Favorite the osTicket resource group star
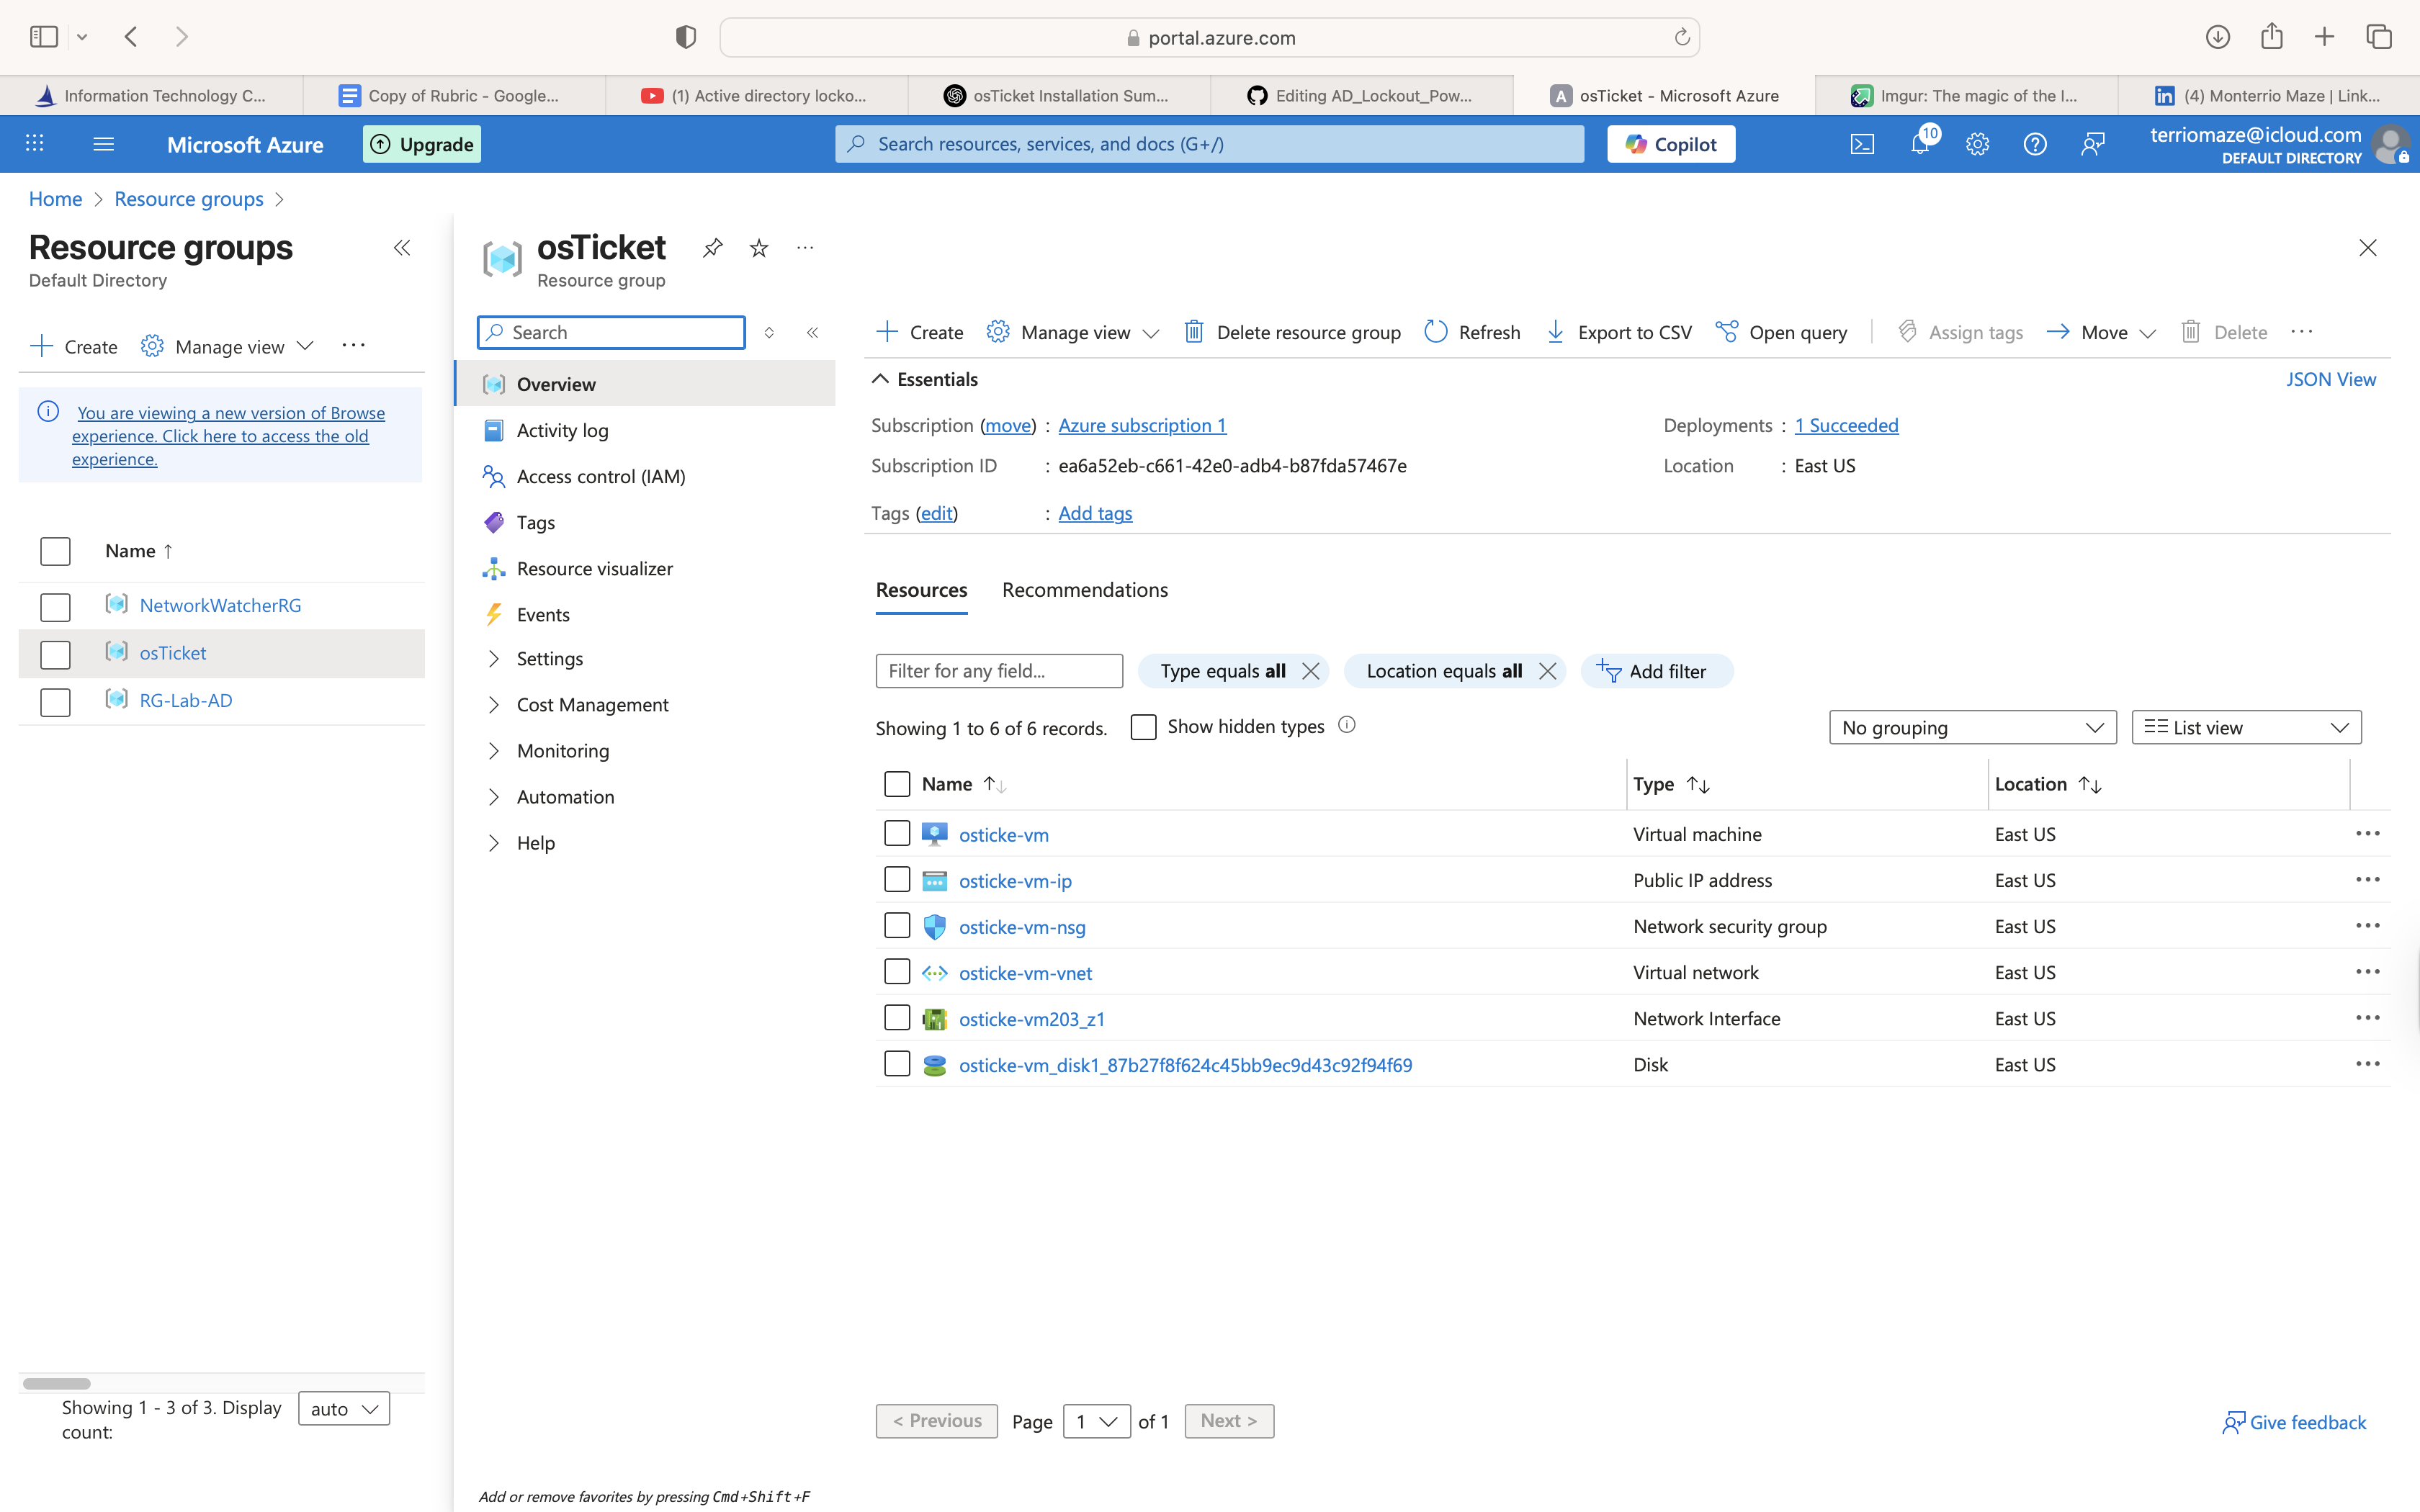Viewport: 2420px width, 1512px height. (x=759, y=248)
